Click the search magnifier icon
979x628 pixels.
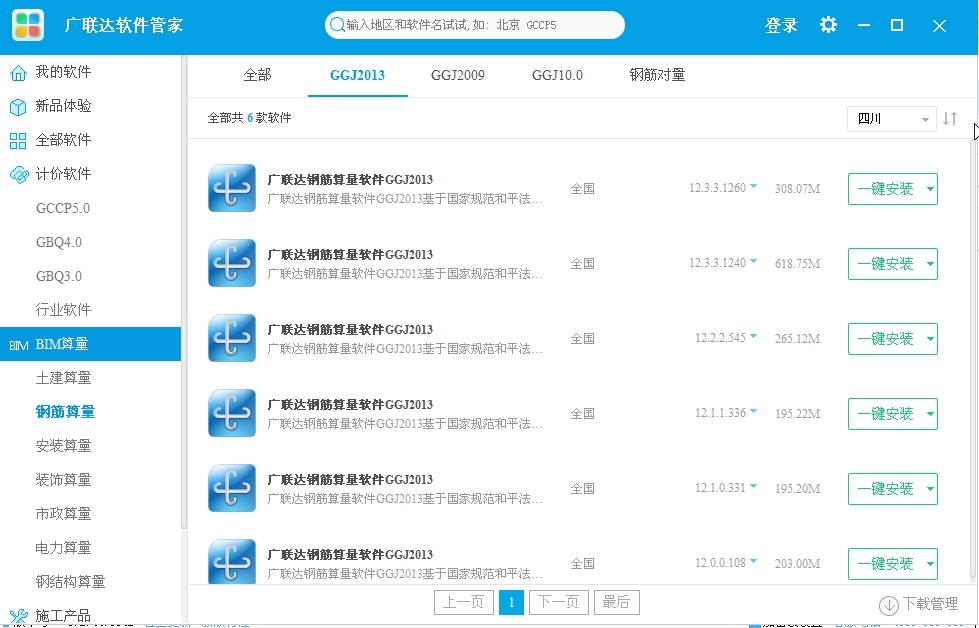point(337,25)
